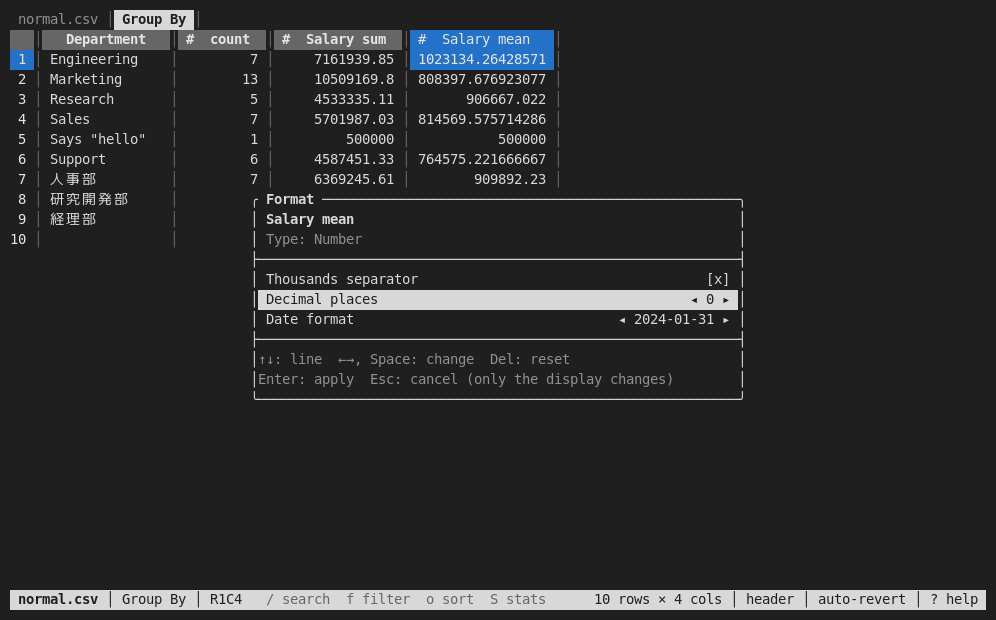Click the Engineering department cell
Screen dimensions: 996x620
coord(94,60)
